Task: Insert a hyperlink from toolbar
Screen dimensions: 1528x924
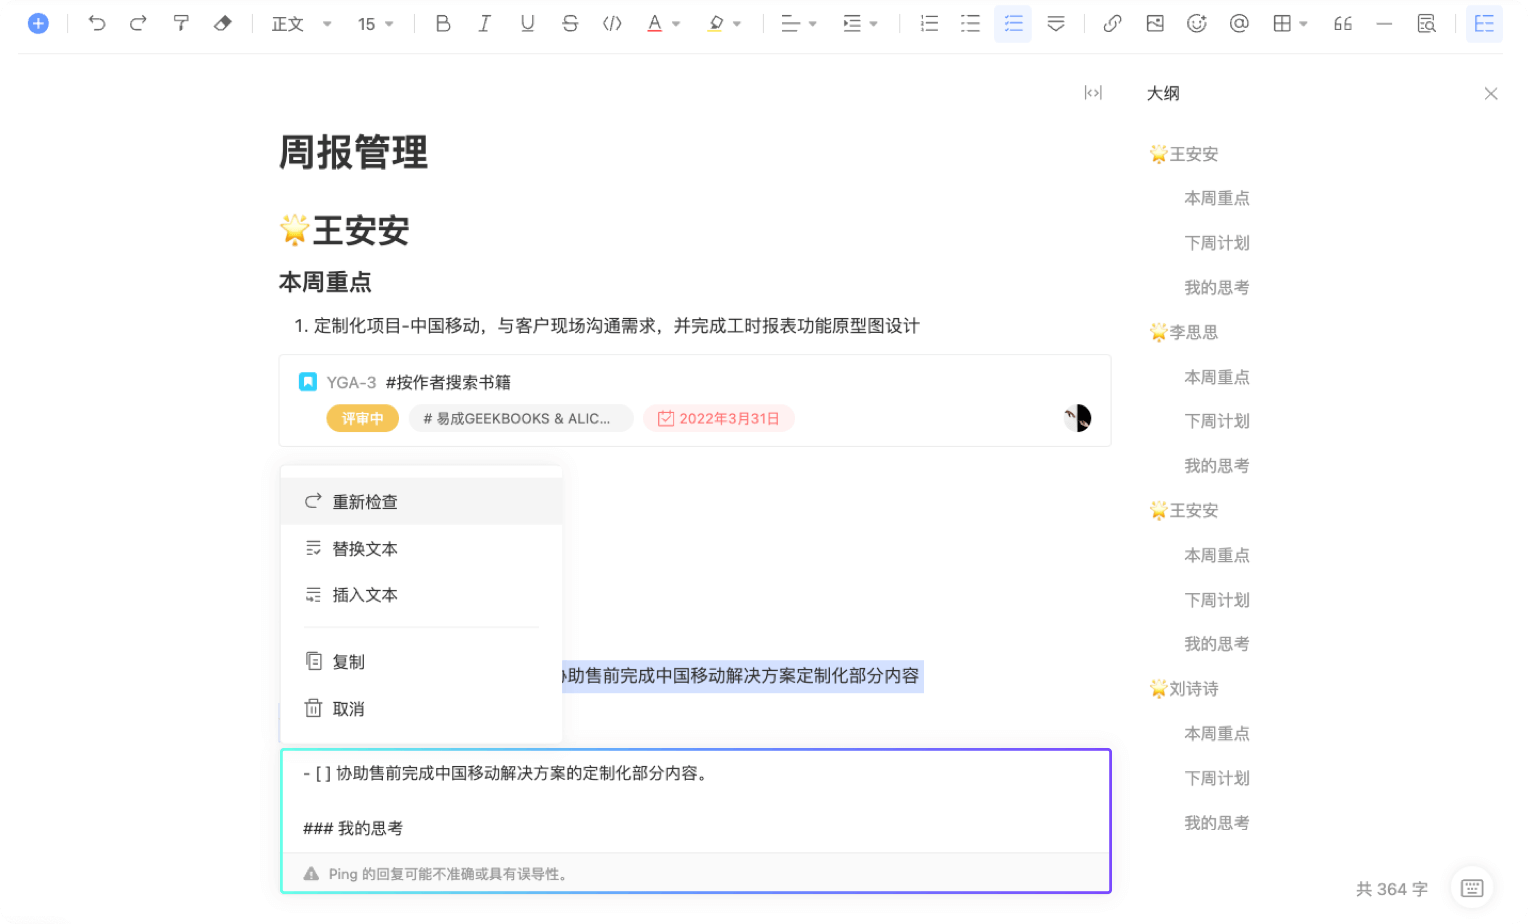Action: coord(1112,23)
